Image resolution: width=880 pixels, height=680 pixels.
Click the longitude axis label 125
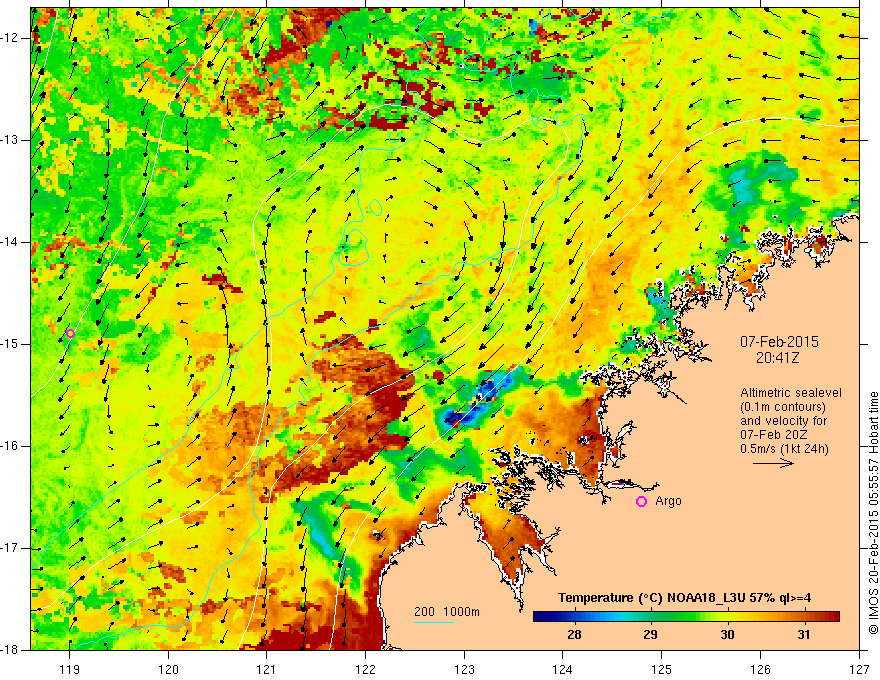pyautogui.click(x=662, y=669)
